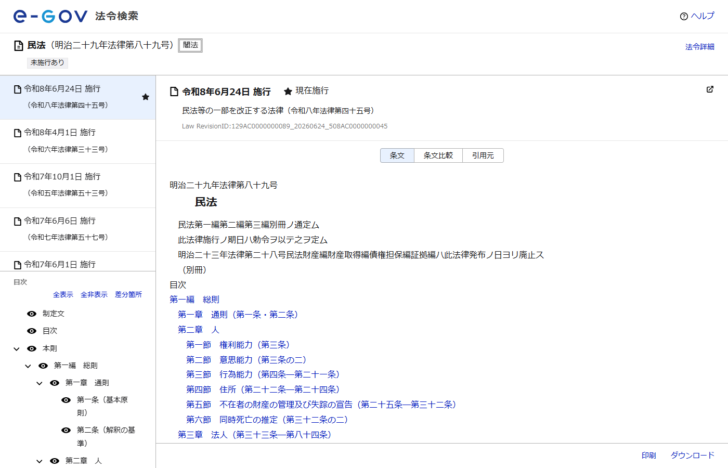This screenshot has width=728, height=468.
Task: Select the 条文 tab
Action: (x=397, y=156)
